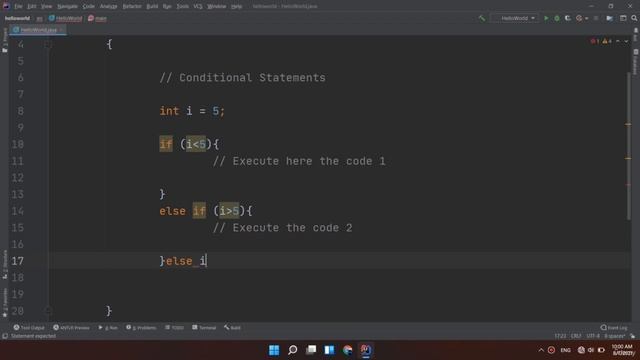Open the Favorites tool window sidebar
640x360 pixels.
click(x=4, y=303)
